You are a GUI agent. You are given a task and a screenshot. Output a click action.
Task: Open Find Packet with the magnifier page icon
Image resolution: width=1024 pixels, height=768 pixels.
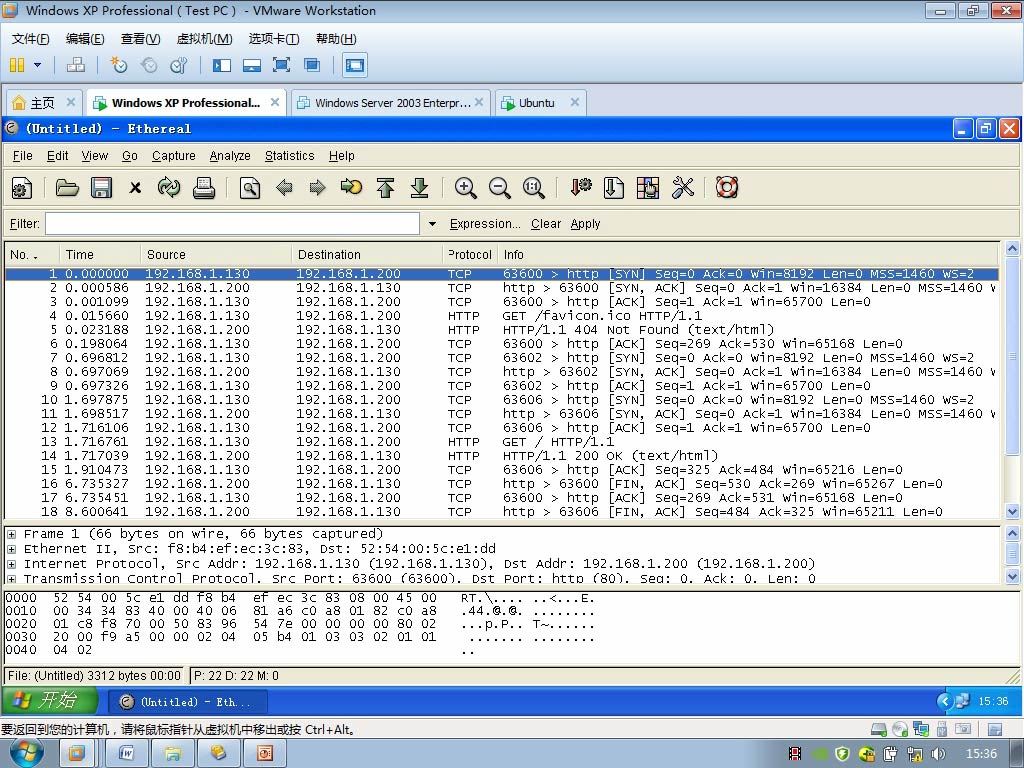pyautogui.click(x=250, y=189)
